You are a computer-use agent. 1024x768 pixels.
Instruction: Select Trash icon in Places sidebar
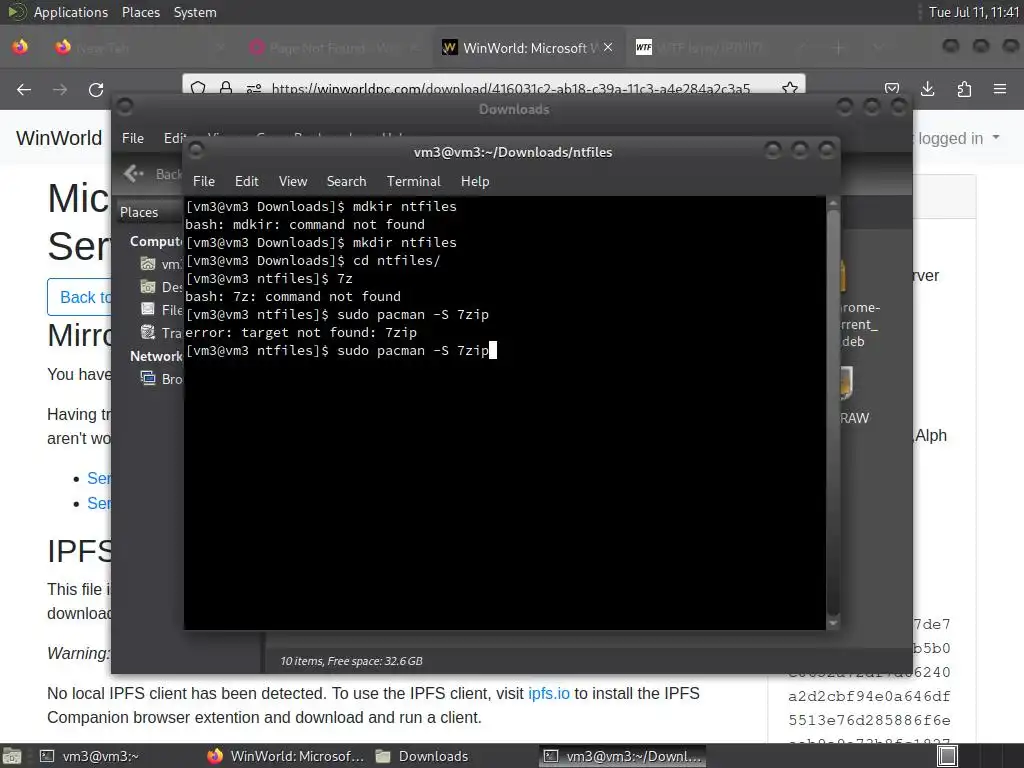(x=148, y=333)
